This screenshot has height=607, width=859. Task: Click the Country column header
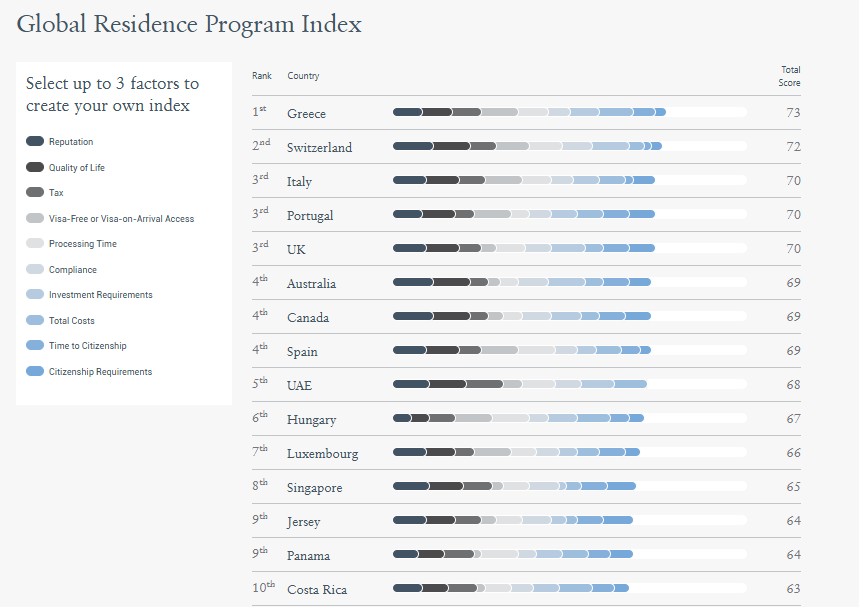tap(303, 77)
